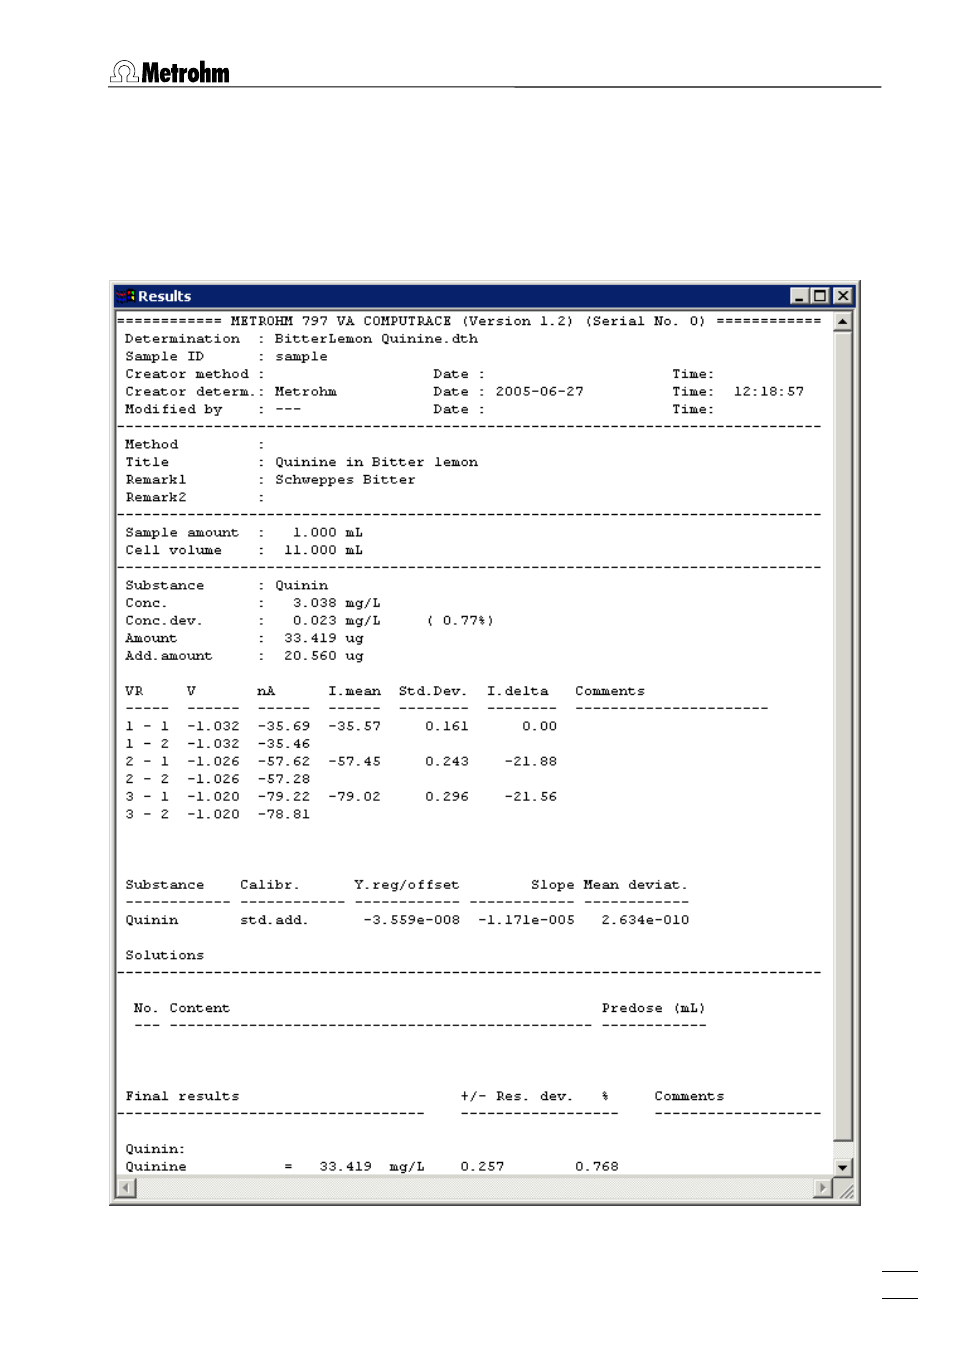Image resolution: width=954 pixels, height=1350 pixels.
Task: Click the 'Predose (mL)' column header
Action: 653,1008
